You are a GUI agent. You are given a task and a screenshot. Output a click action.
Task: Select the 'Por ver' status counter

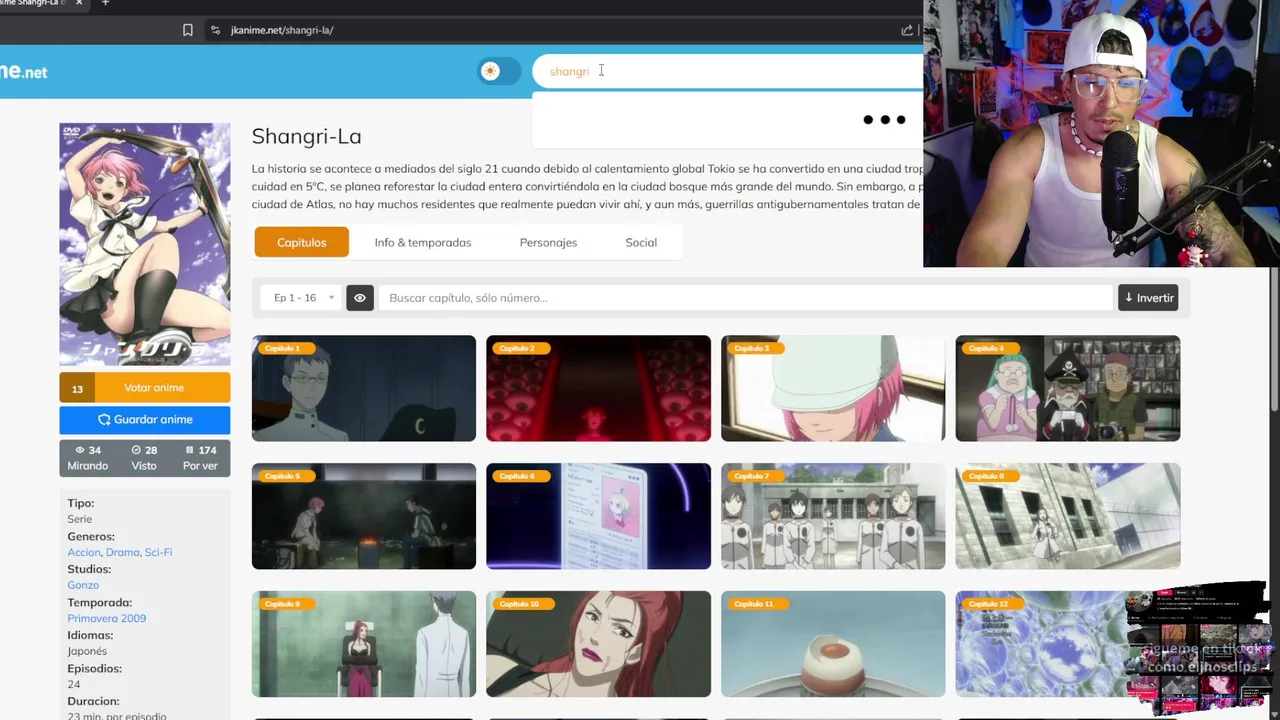coord(200,458)
